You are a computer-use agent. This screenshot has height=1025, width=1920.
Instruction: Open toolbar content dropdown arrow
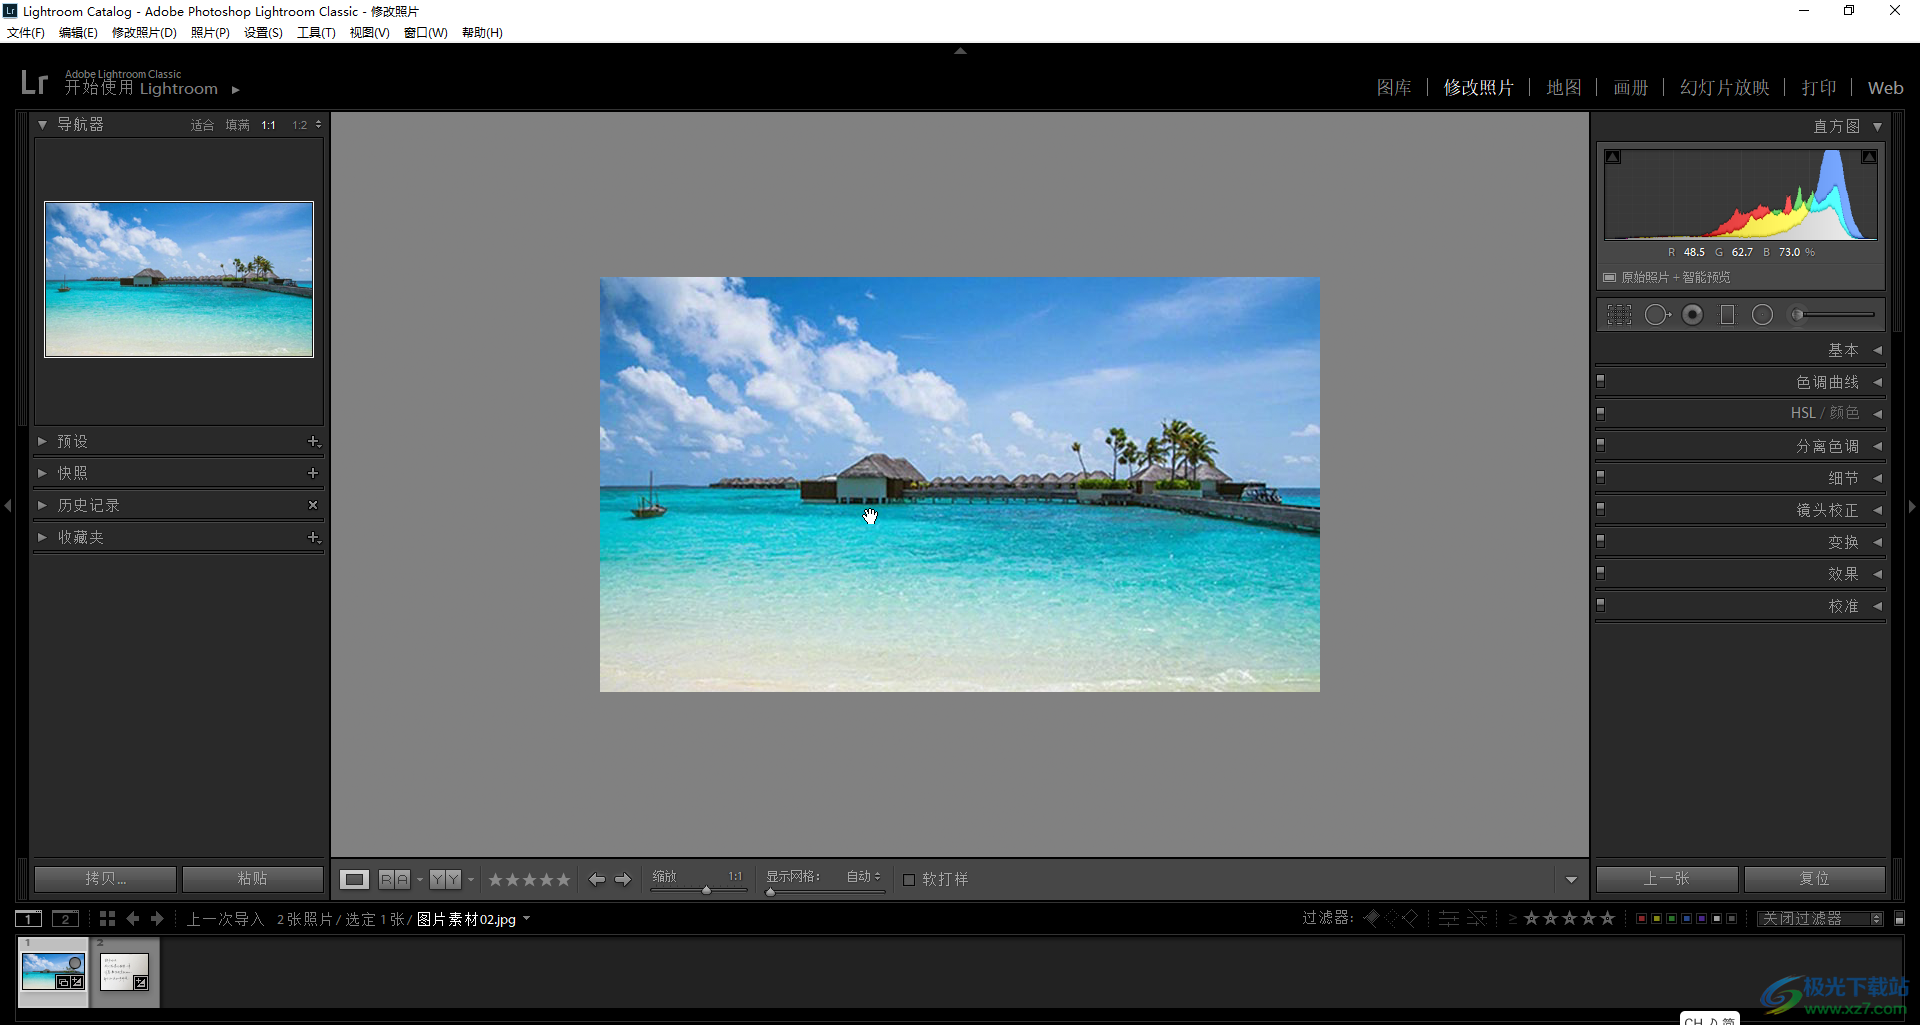coord(1571,880)
